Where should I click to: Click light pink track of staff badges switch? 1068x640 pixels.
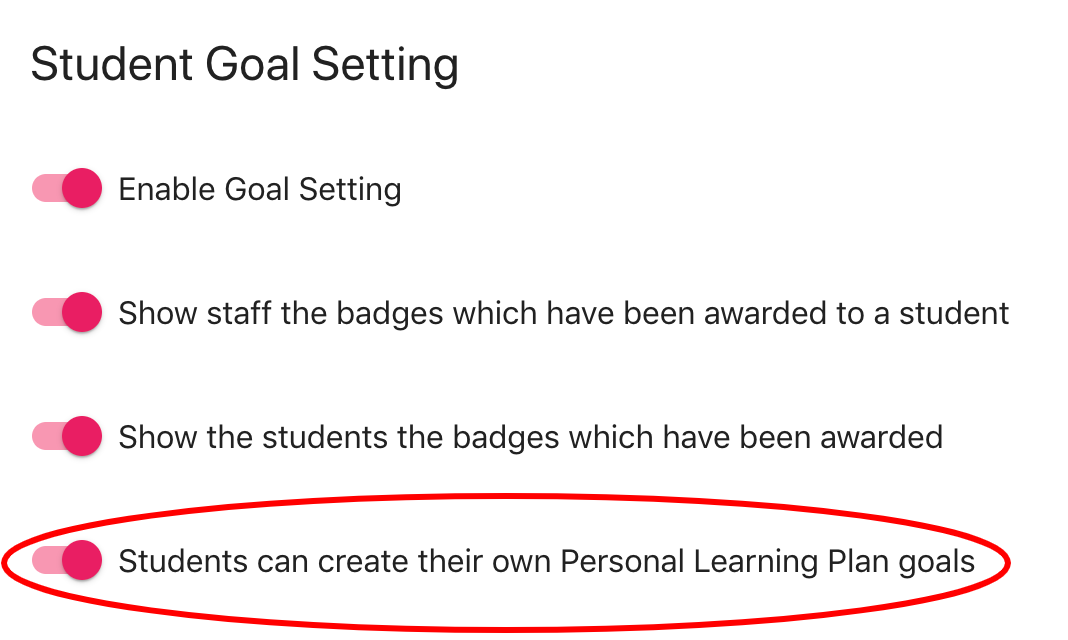(45, 313)
